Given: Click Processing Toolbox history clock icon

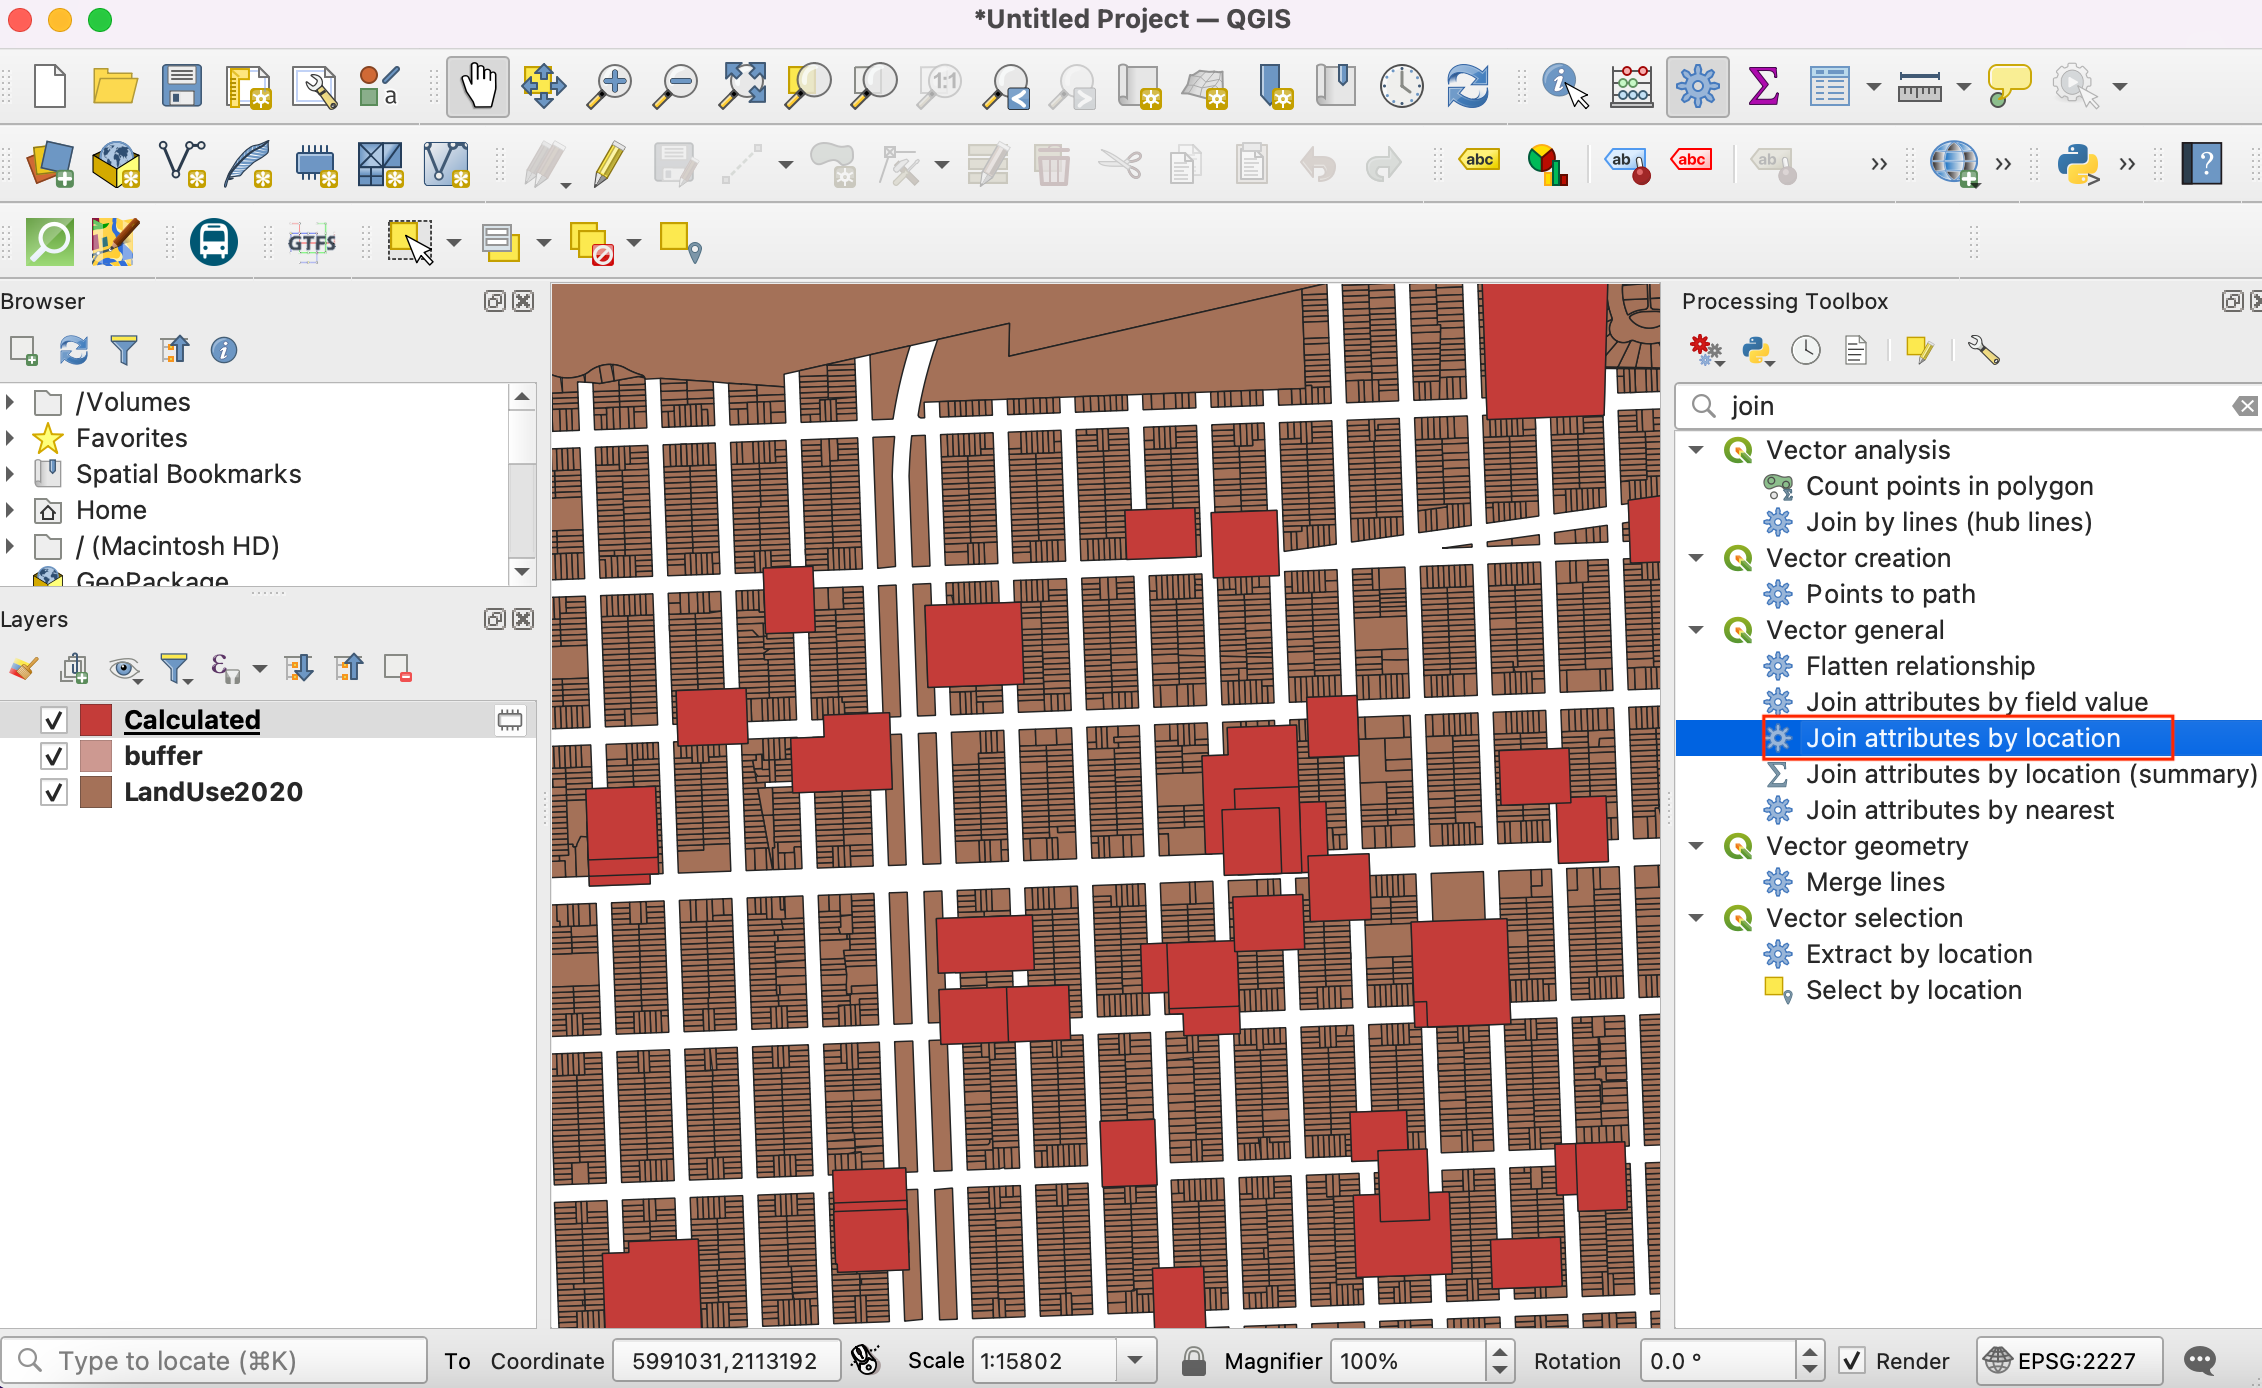Looking at the screenshot, I should point(1806,351).
